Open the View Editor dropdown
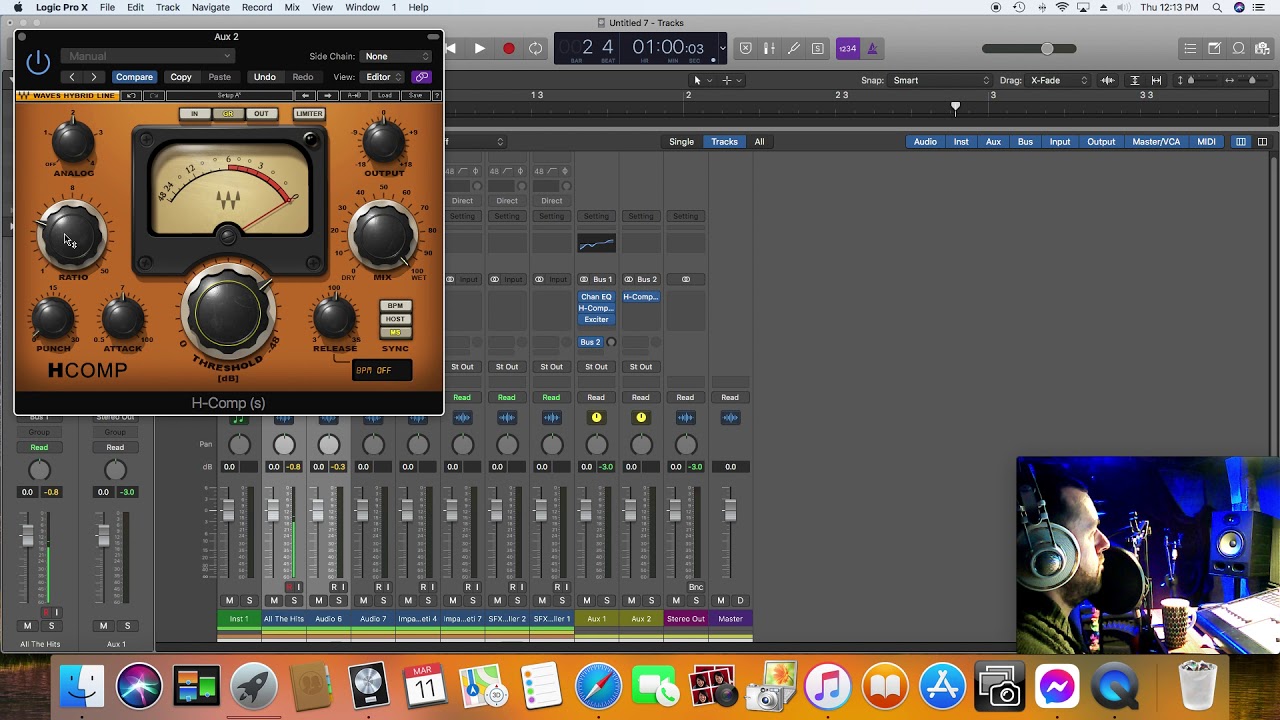Viewport: 1280px width, 720px height. 383,77
